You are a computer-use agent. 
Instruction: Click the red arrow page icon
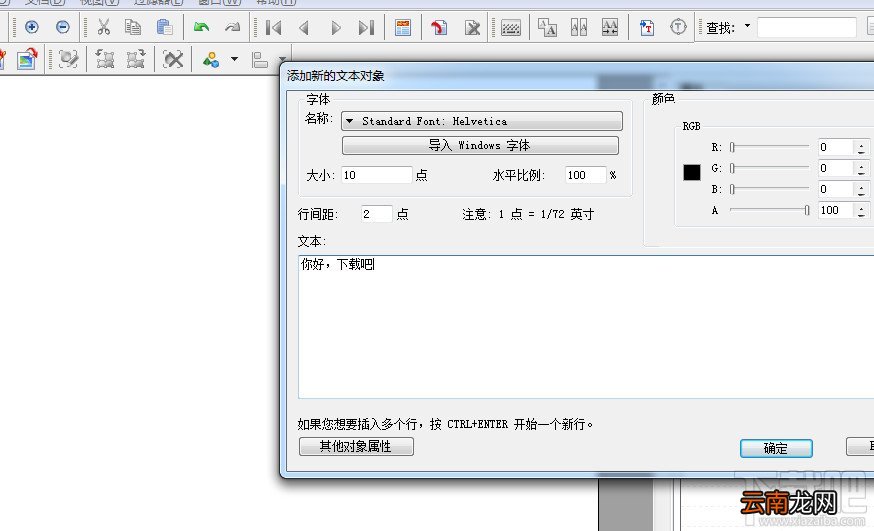439,27
